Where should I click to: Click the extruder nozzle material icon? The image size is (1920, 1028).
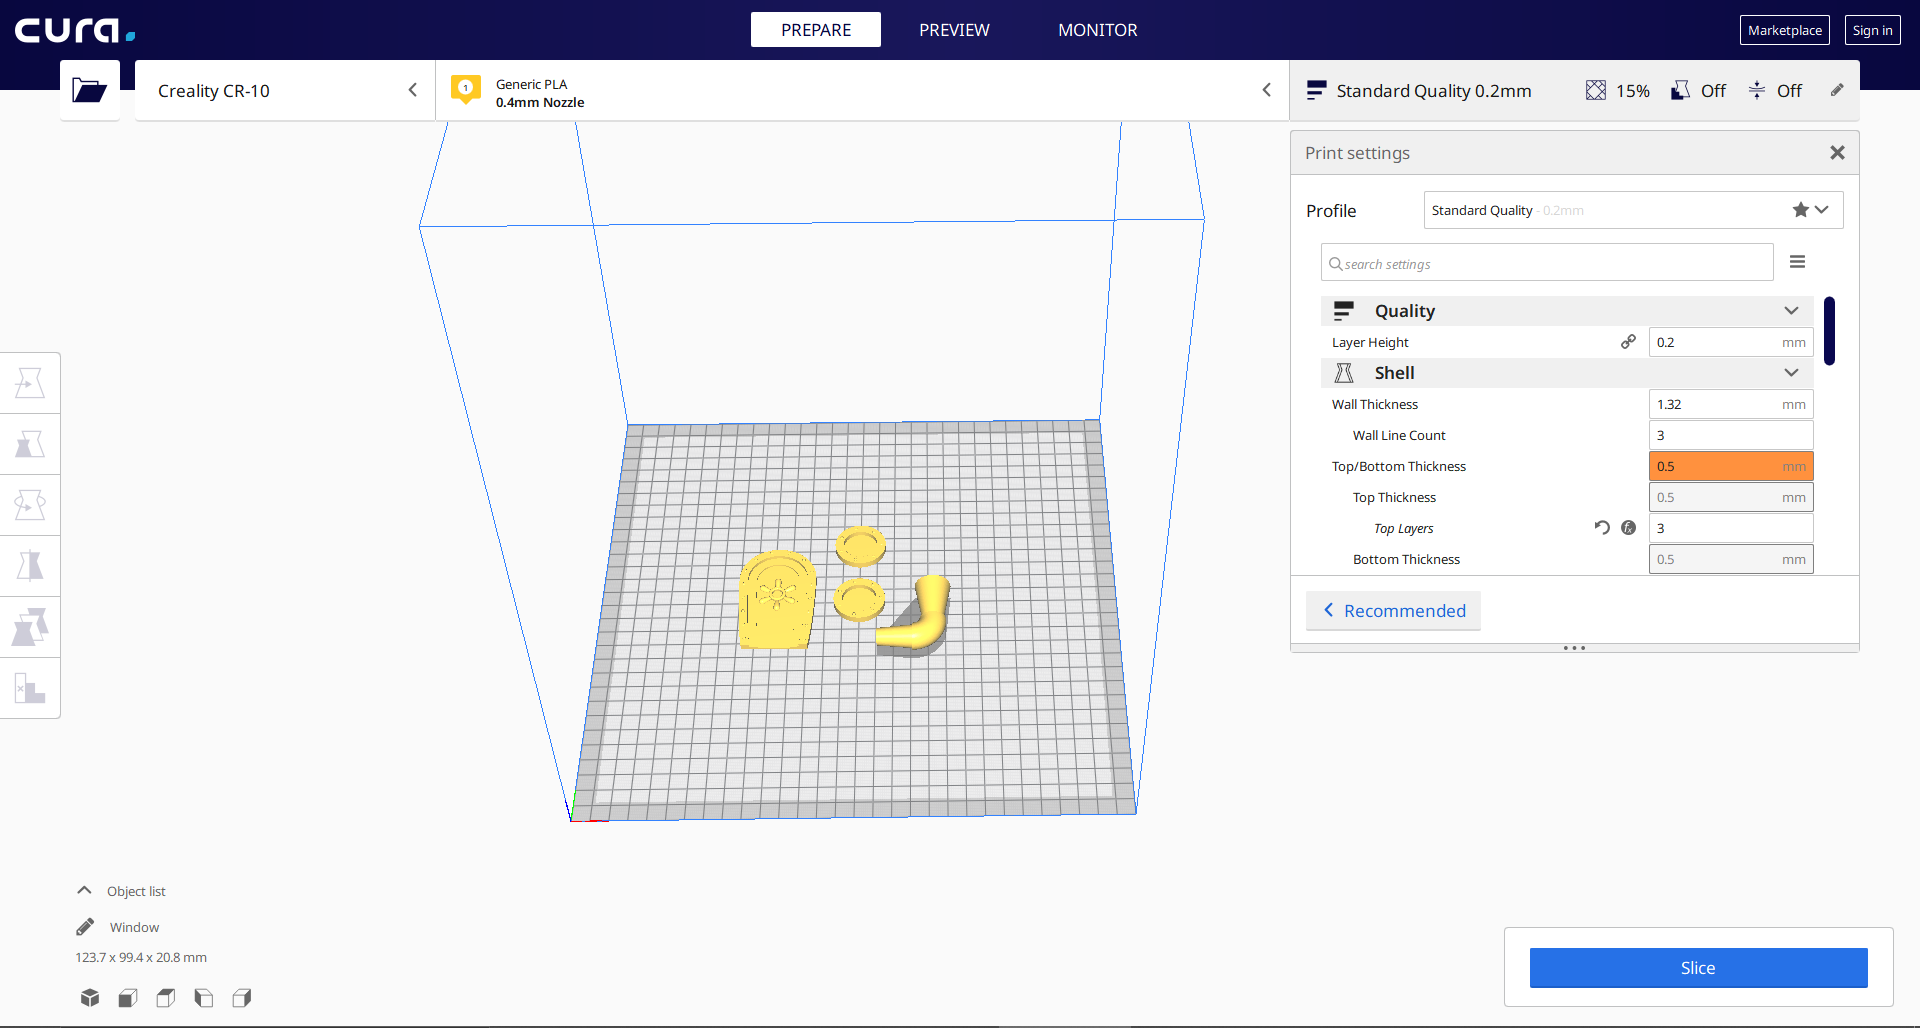tap(466, 90)
